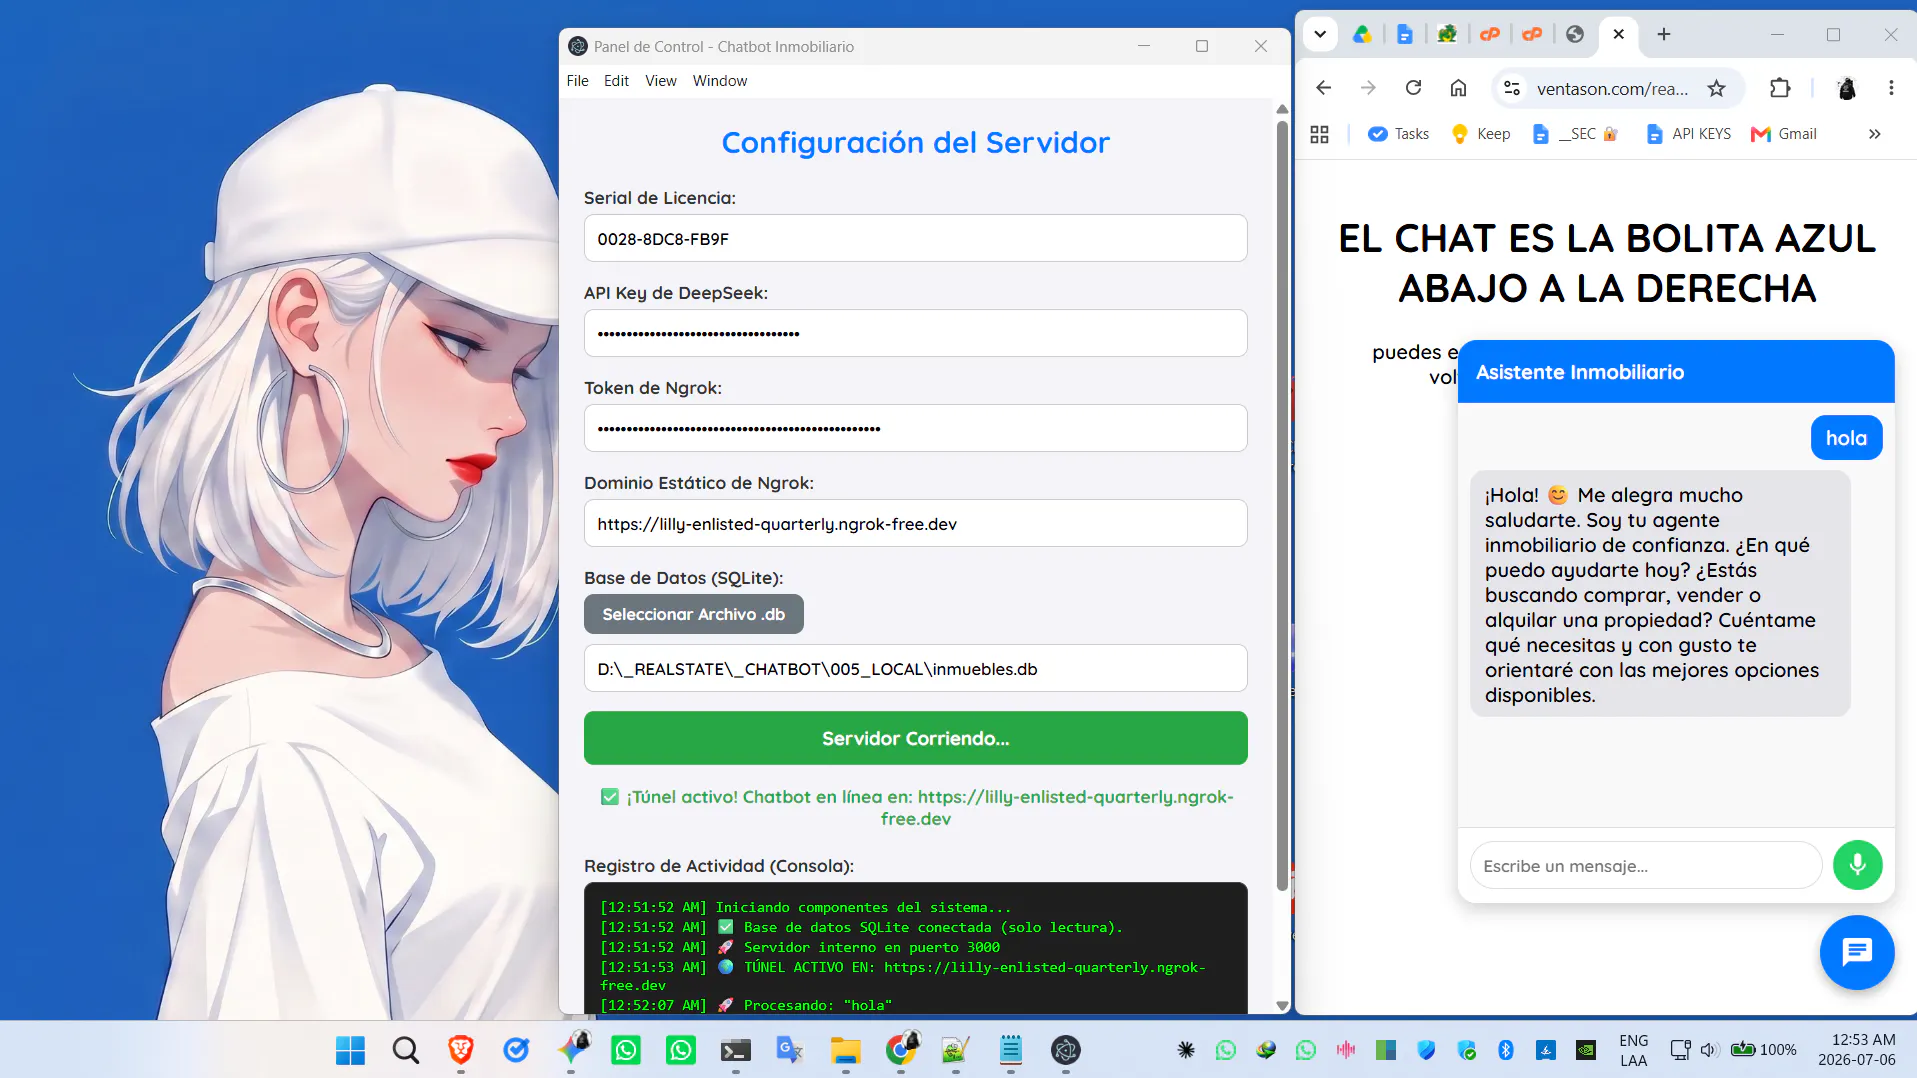Open Chrome profile avatar
Viewport: 1917px width, 1078px height.
(1847, 88)
